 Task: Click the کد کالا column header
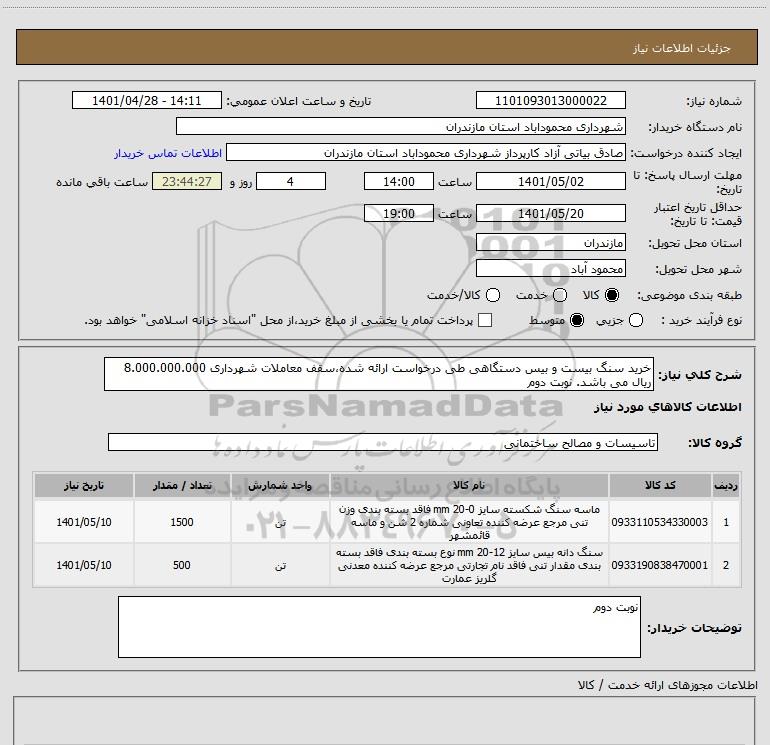(x=660, y=486)
